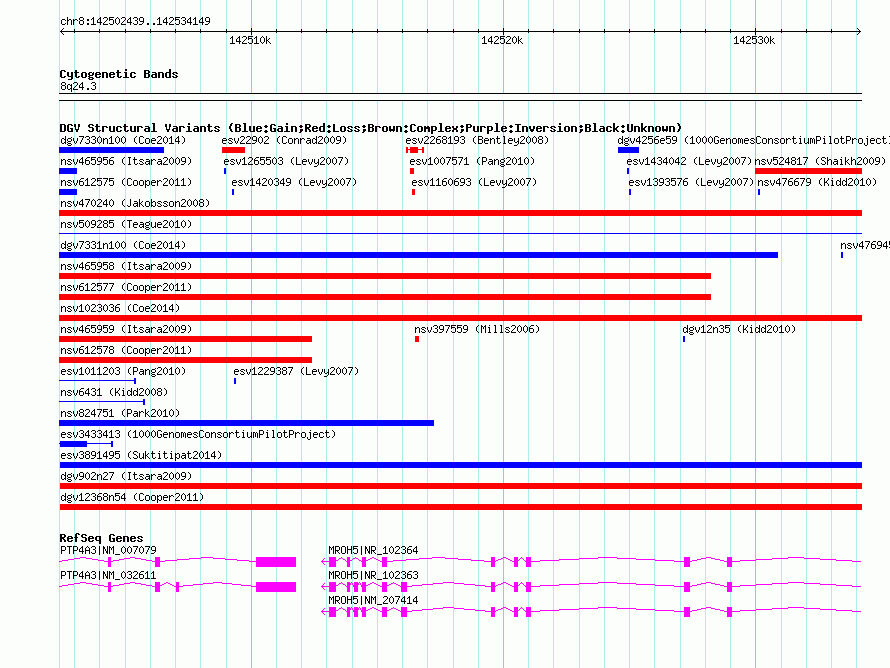The width and height of the screenshot is (890, 668).
Task: Open esv2268193 (Bentley2008) variant label
Action: pyautogui.click(x=477, y=140)
